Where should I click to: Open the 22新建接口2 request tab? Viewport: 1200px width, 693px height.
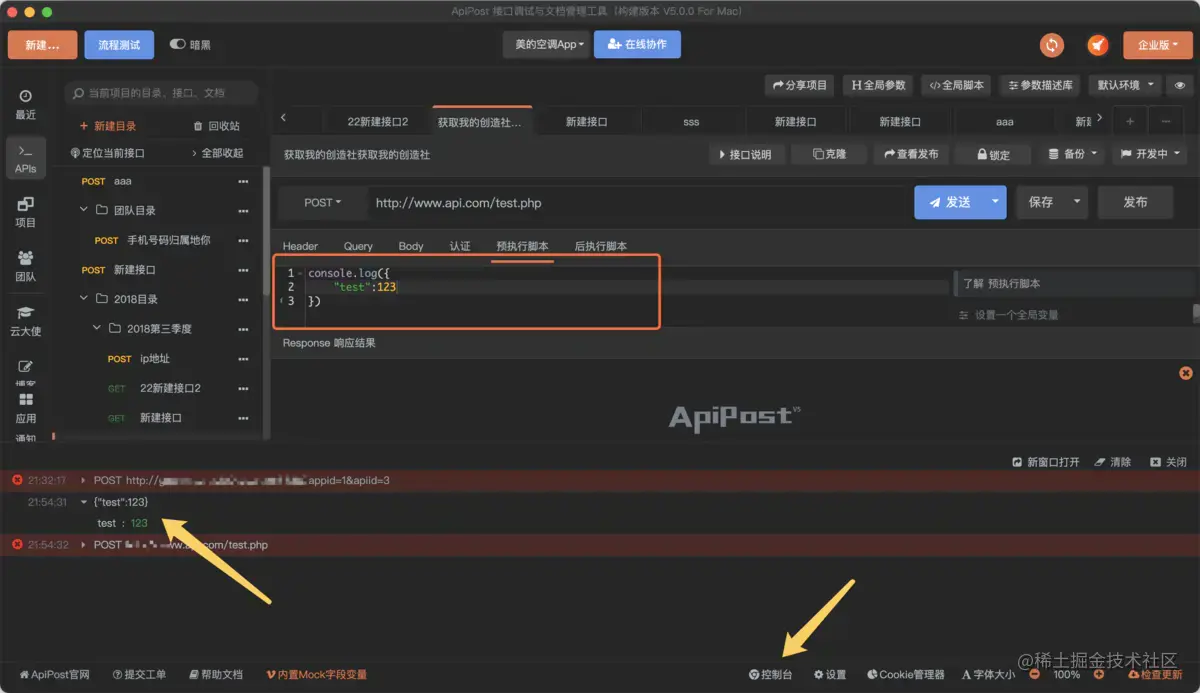point(378,121)
